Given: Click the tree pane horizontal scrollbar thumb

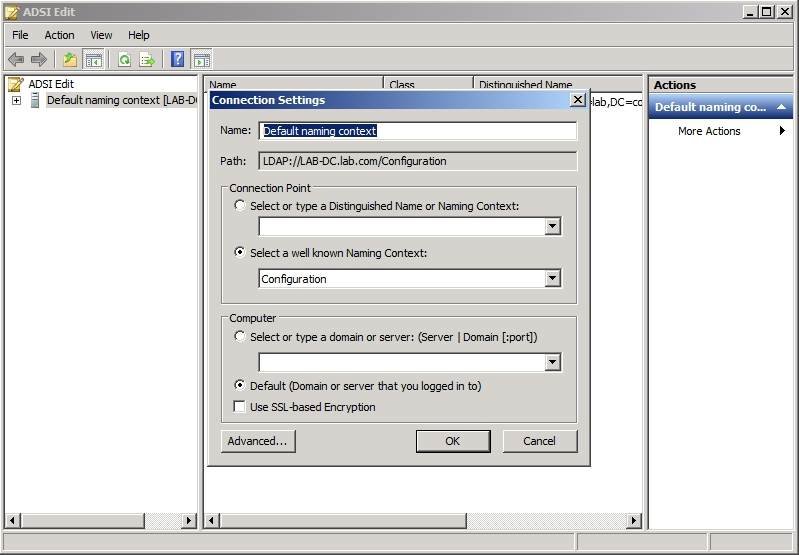Looking at the screenshot, I should (x=82, y=520).
